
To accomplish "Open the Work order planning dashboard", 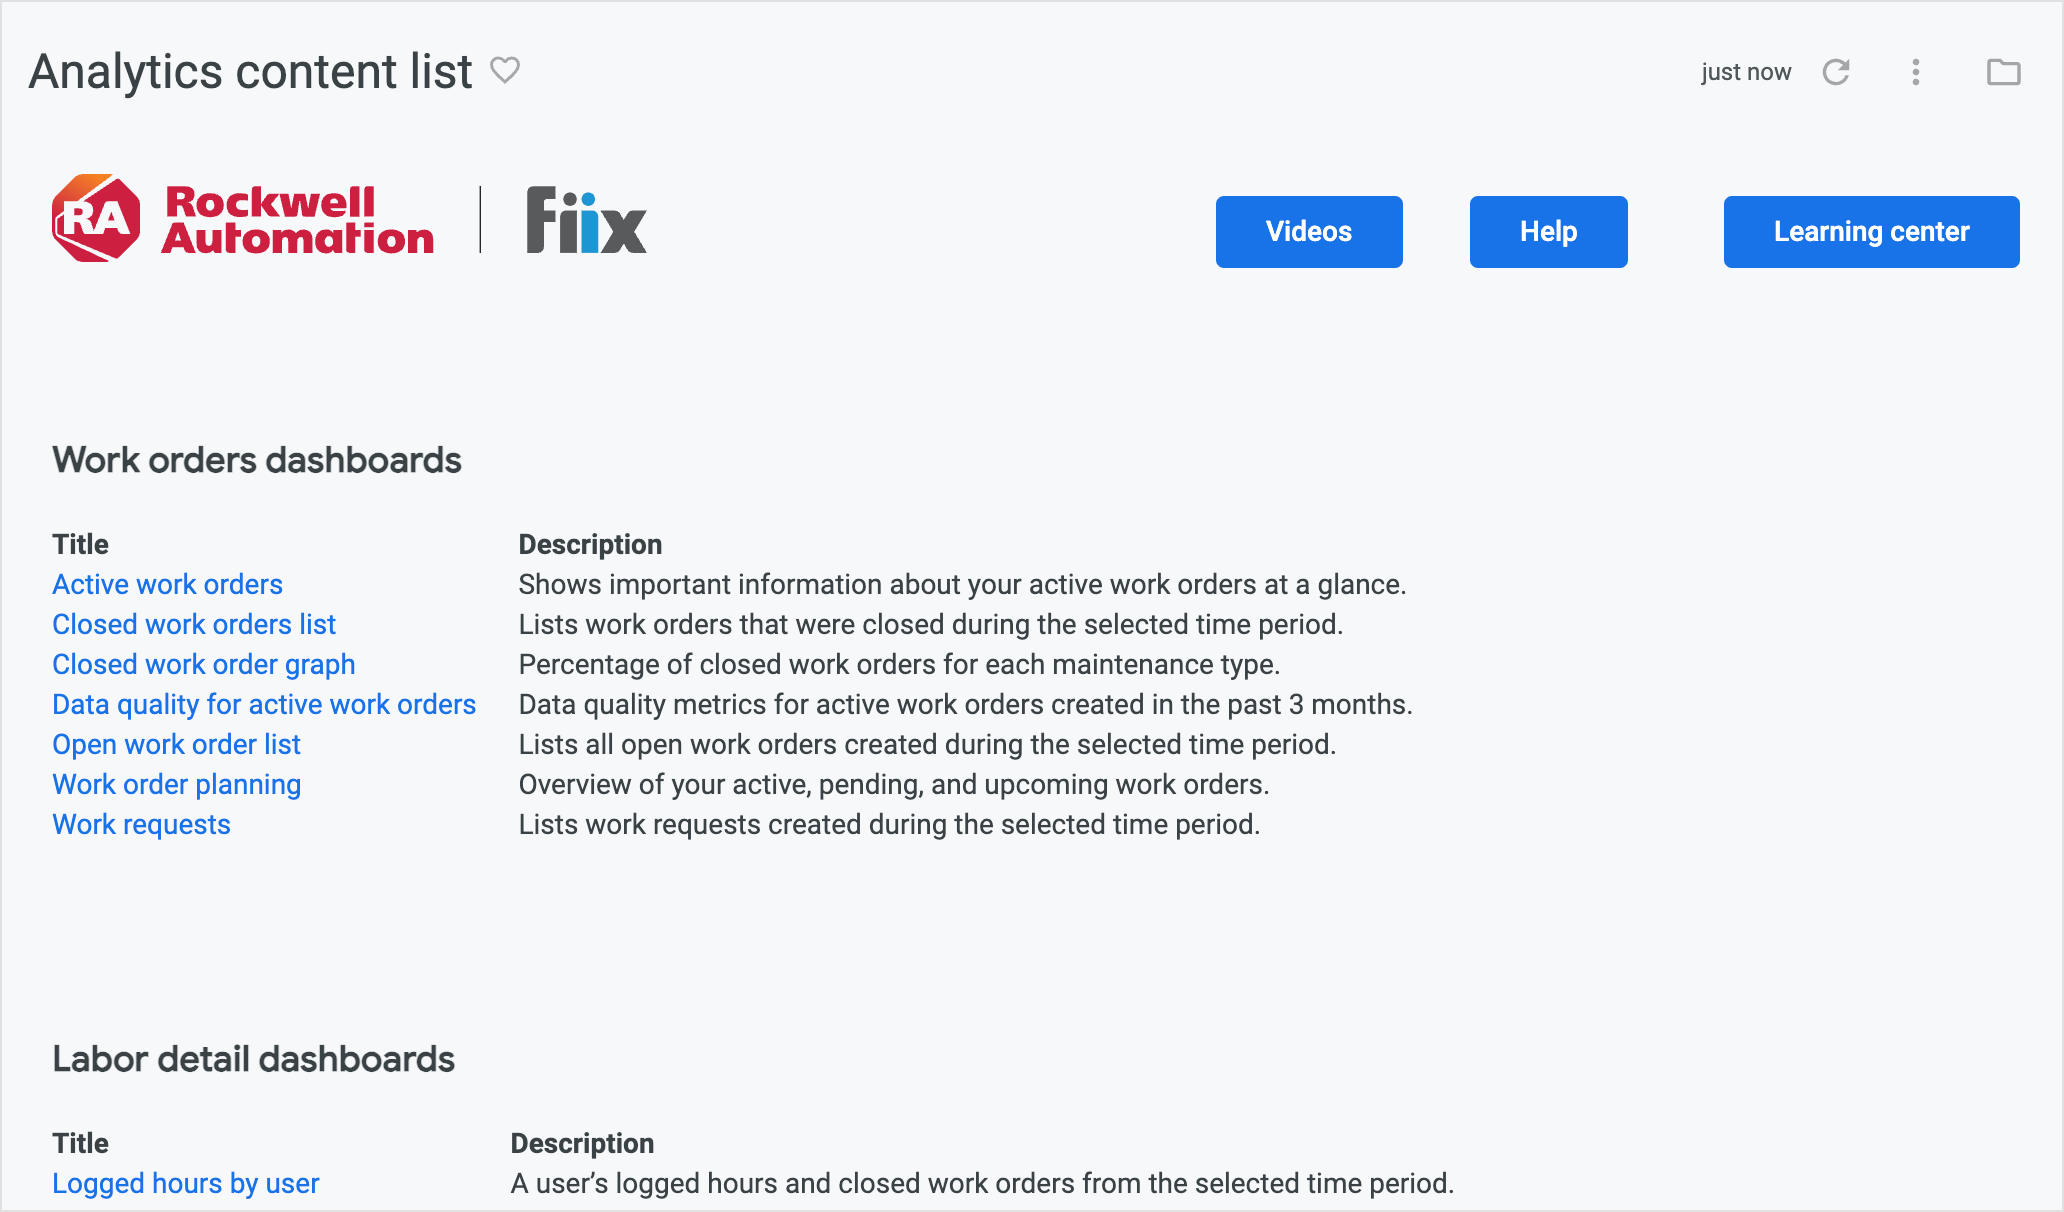I will coord(177,784).
